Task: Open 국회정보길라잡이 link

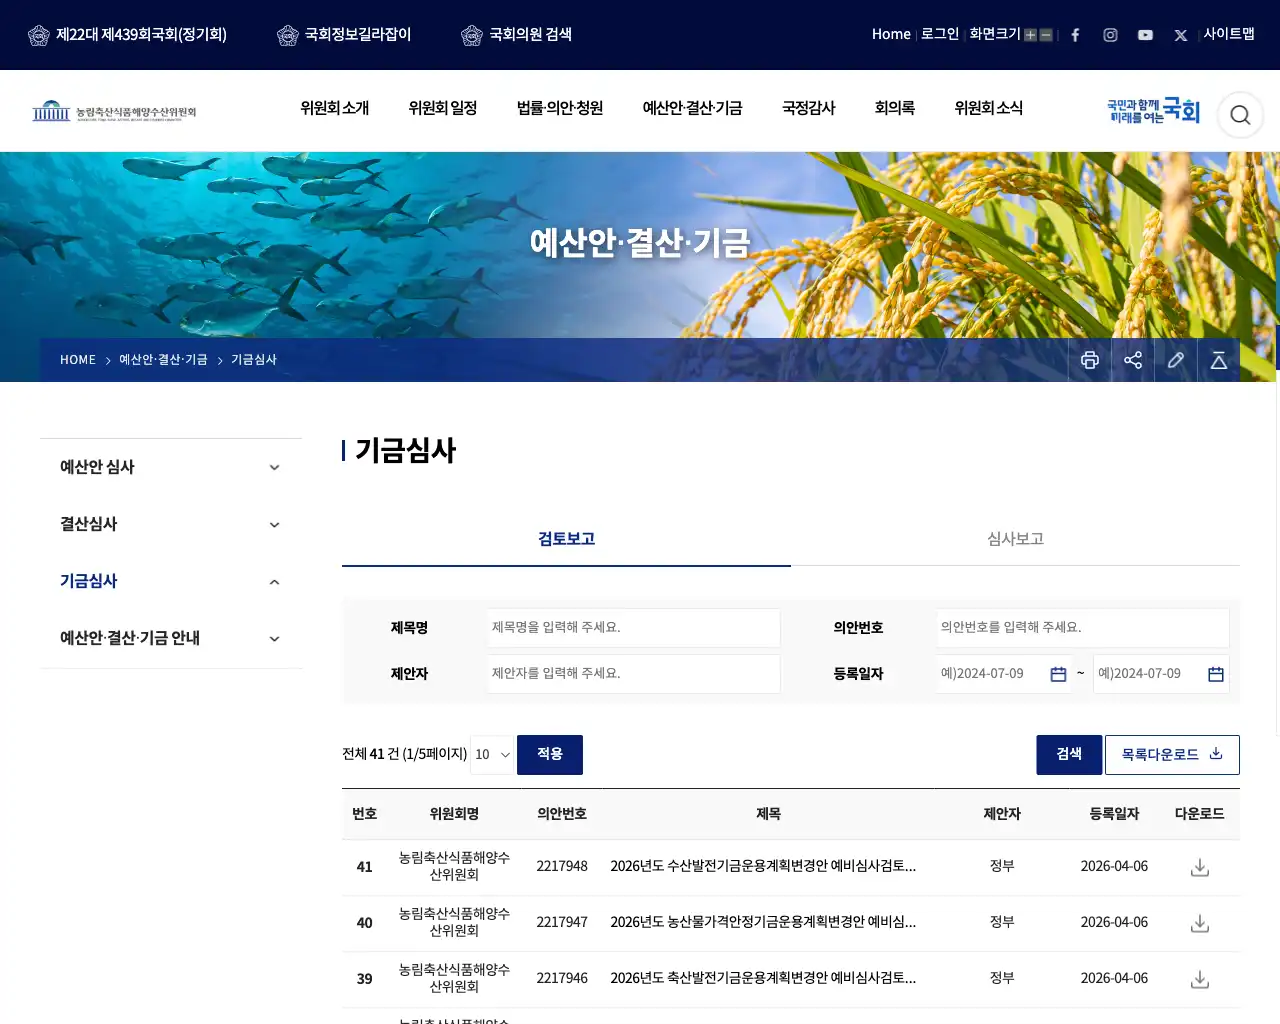Action: pos(344,35)
